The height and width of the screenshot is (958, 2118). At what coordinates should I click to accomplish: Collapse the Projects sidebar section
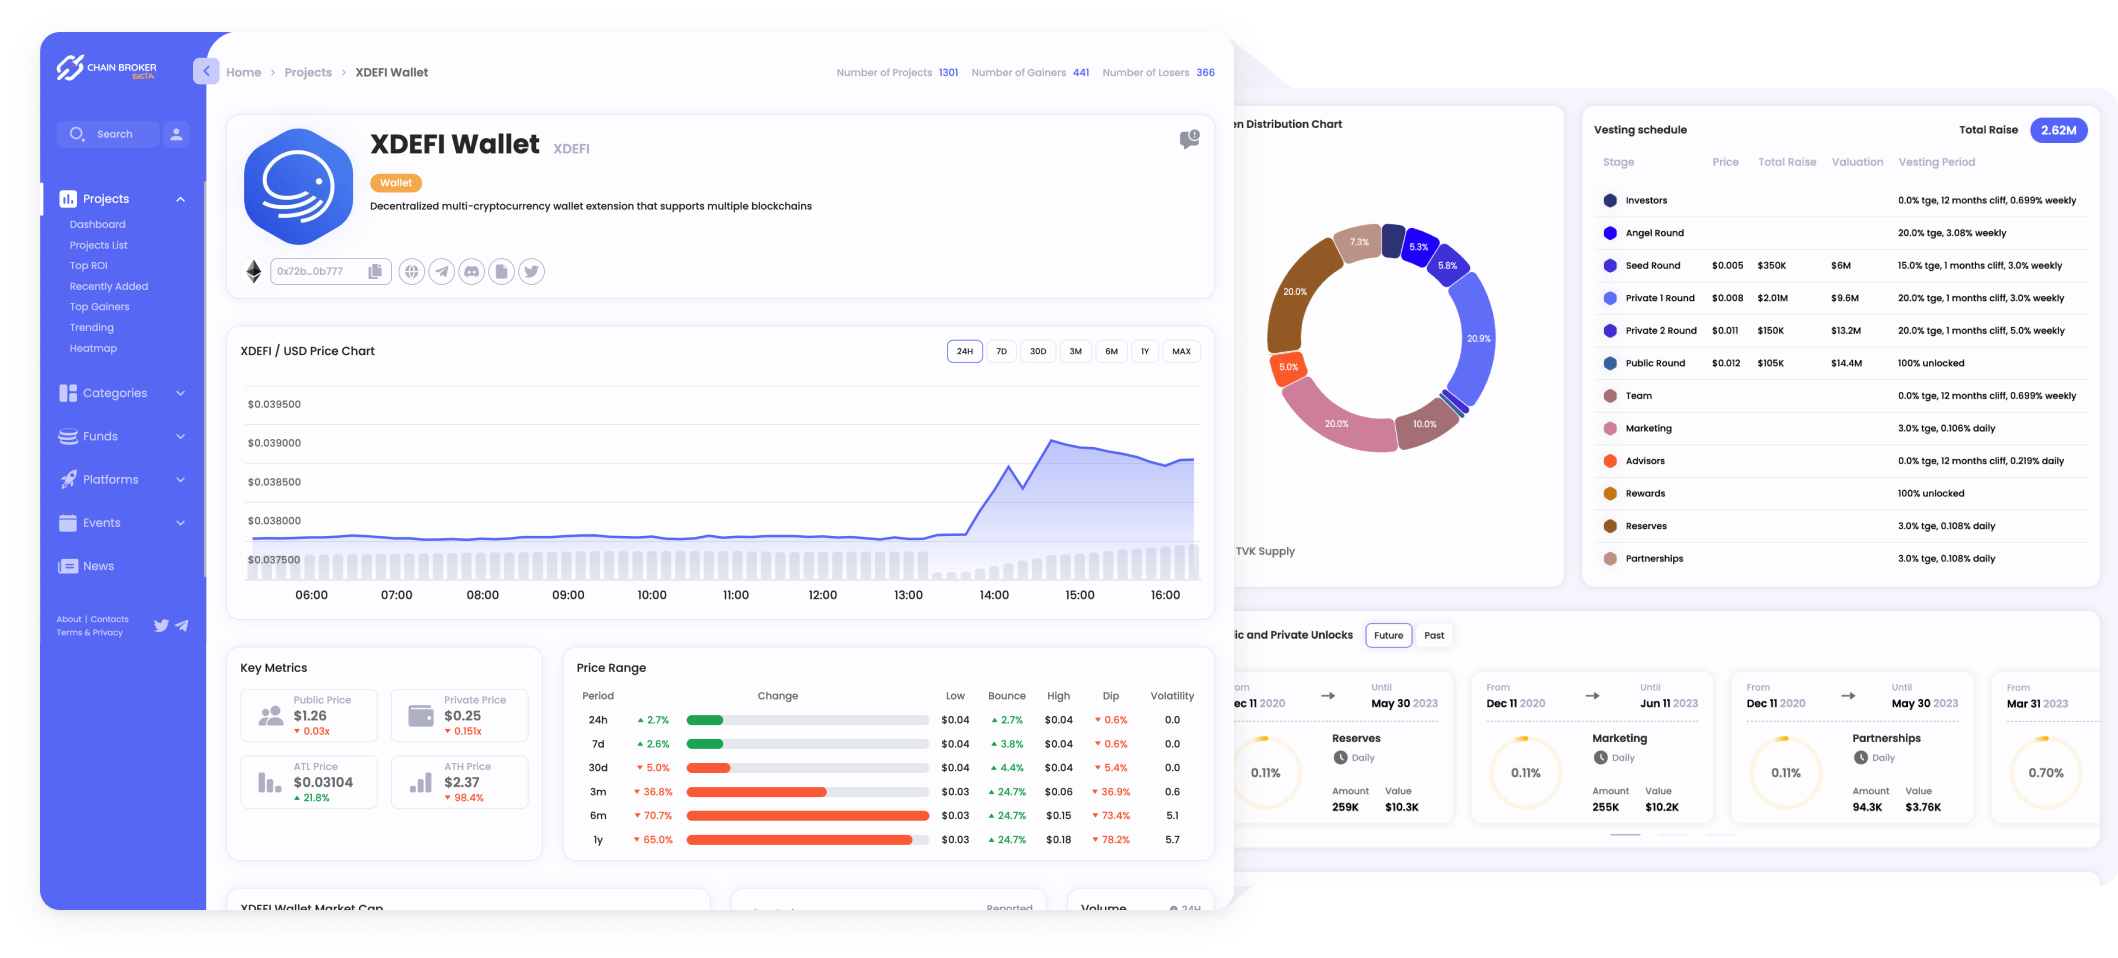click(180, 199)
